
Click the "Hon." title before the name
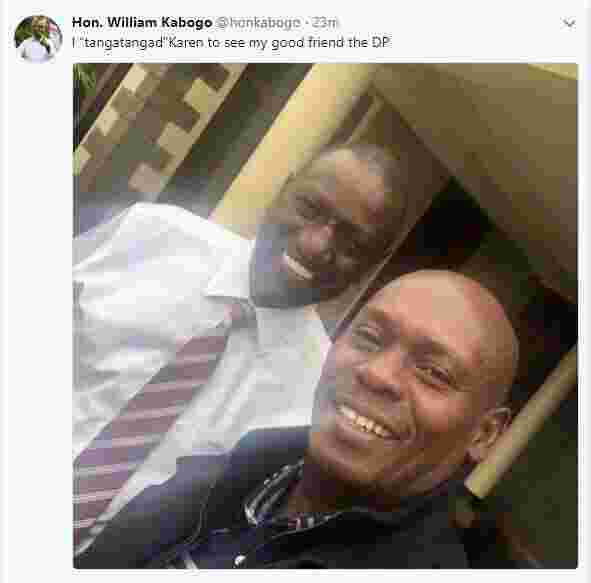point(87,23)
